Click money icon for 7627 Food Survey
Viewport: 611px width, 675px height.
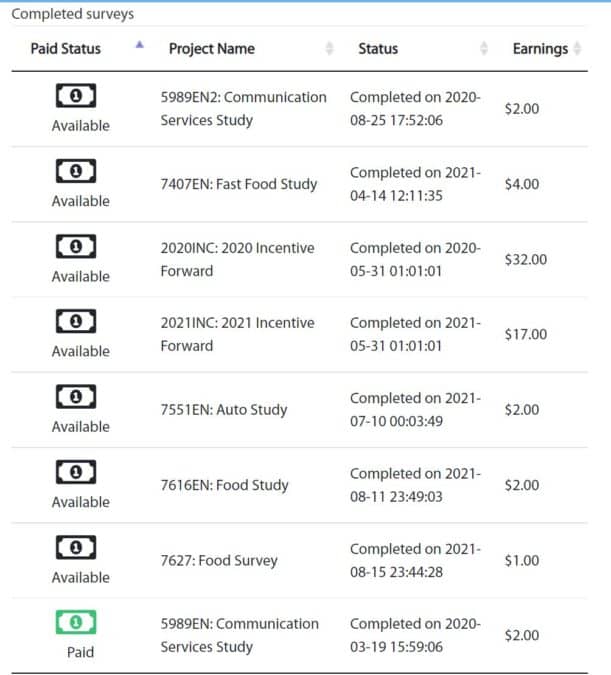[x=76, y=547]
